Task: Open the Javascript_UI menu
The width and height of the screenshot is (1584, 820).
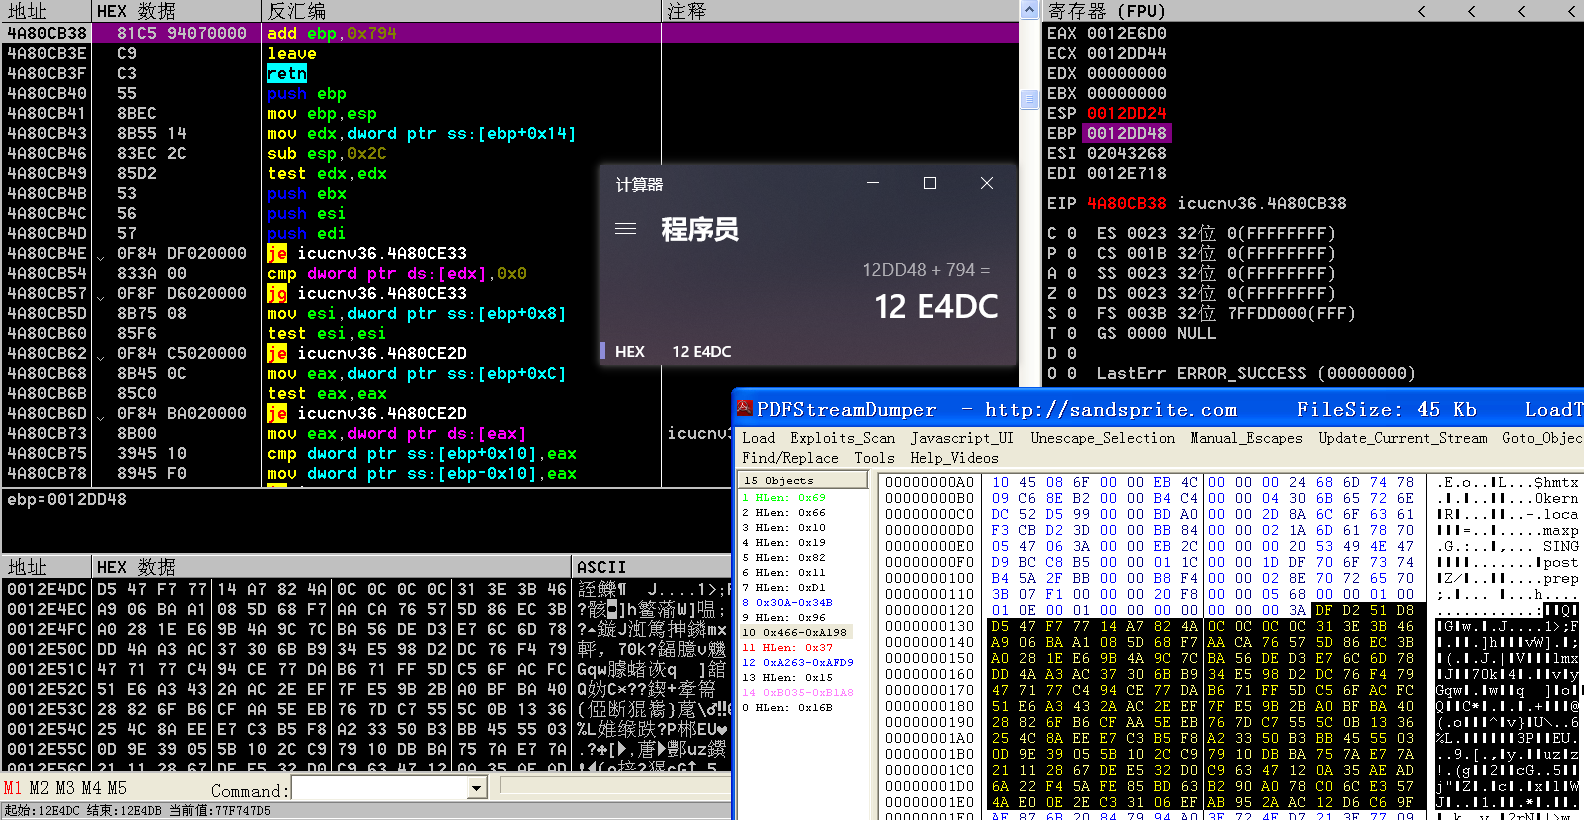Action: click(x=961, y=438)
